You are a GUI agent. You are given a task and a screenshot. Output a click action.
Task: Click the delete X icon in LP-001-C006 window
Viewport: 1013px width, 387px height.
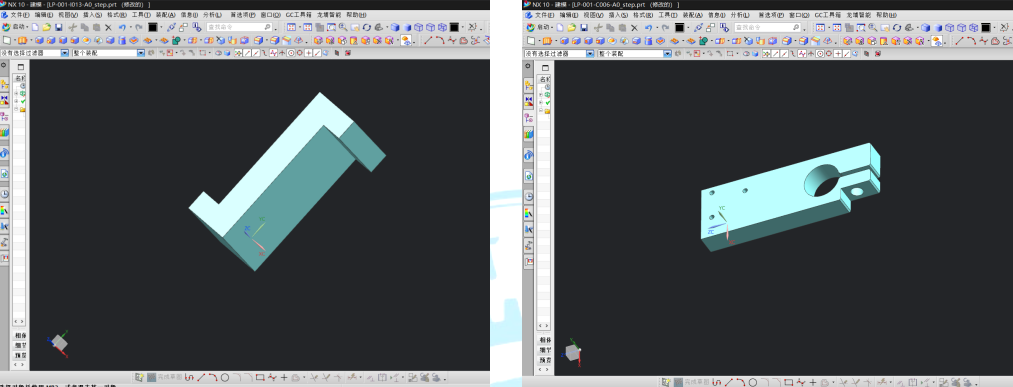634,27
